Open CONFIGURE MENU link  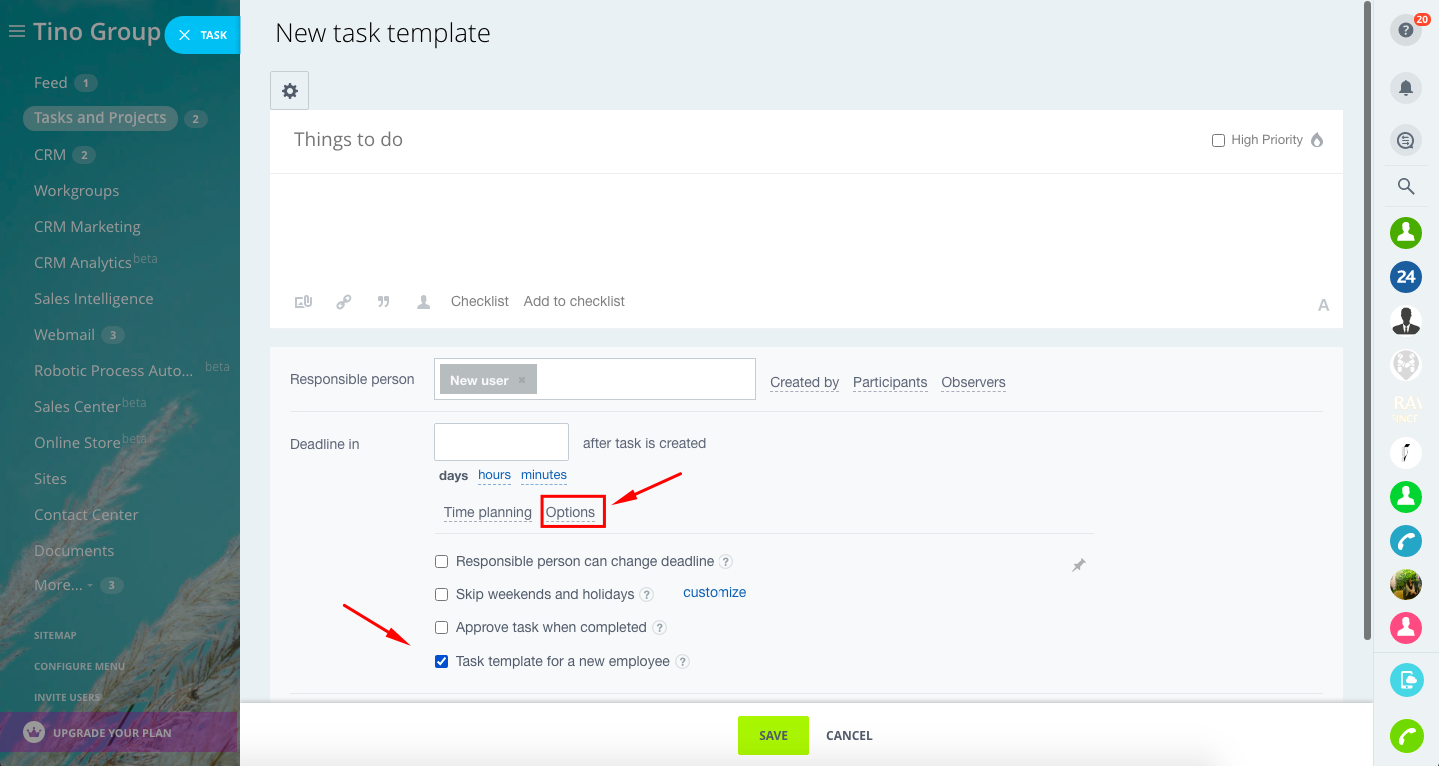(79, 666)
